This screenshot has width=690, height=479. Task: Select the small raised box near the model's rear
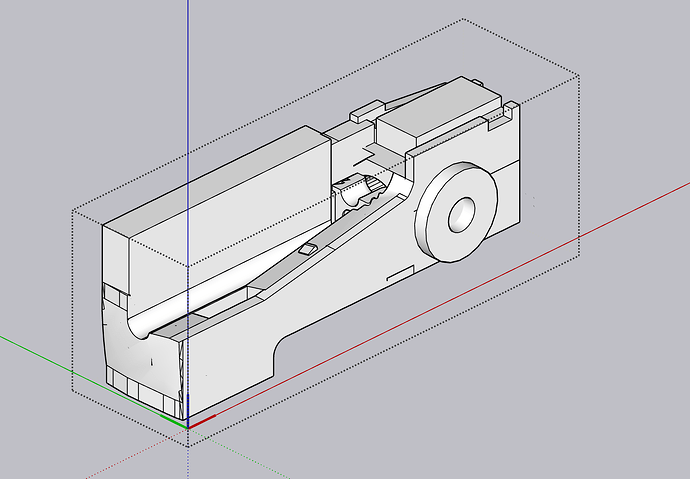click(440, 112)
